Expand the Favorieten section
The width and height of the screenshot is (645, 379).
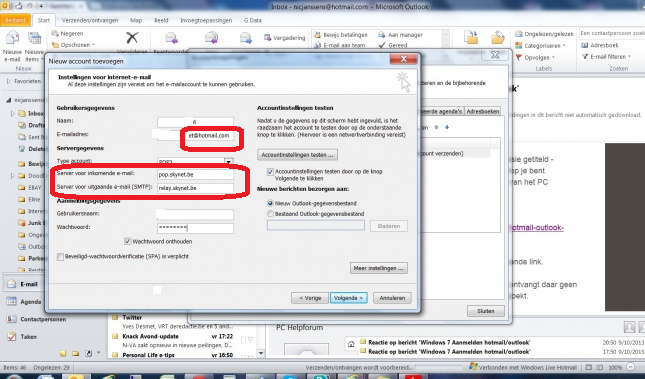[9, 81]
